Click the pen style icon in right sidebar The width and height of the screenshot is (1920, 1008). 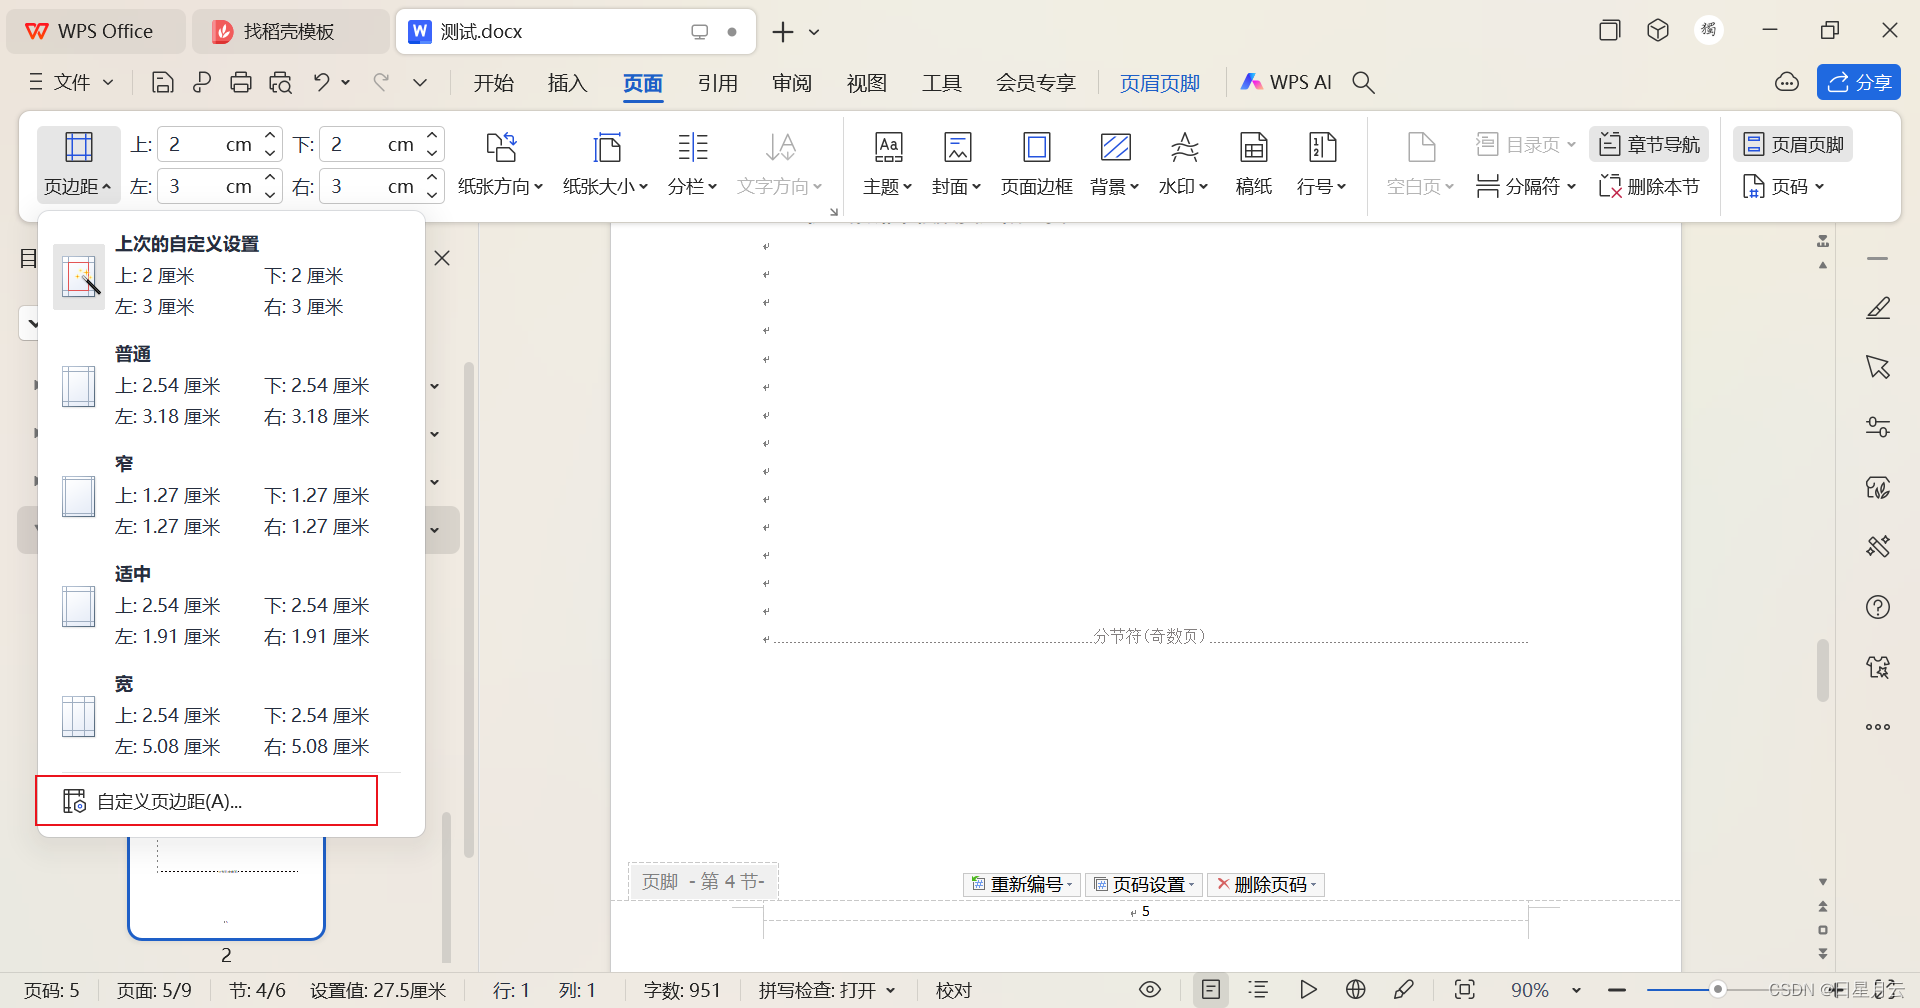[1878, 308]
